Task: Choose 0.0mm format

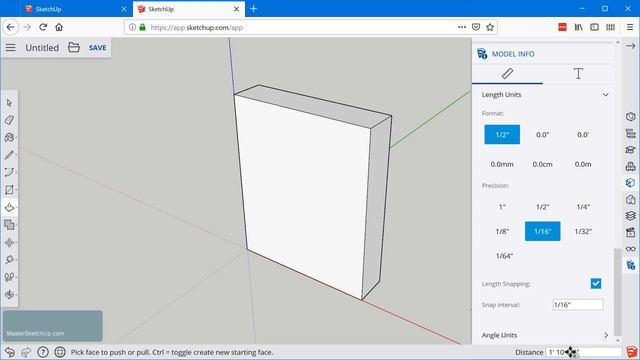Action: click(x=502, y=164)
